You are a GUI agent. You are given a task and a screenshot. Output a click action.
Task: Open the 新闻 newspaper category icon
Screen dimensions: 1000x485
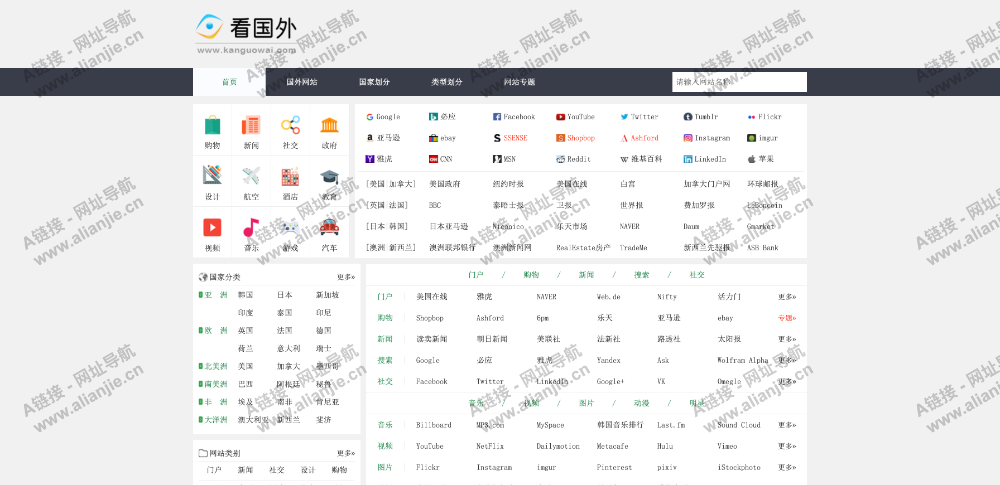[x=251, y=125]
